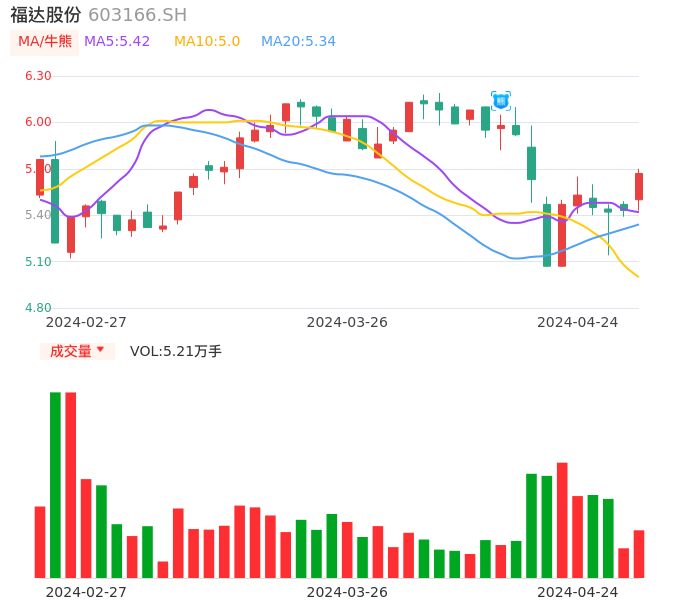
Task: Select the MA/牛熊 indicator tab
Action: (45, 42)
